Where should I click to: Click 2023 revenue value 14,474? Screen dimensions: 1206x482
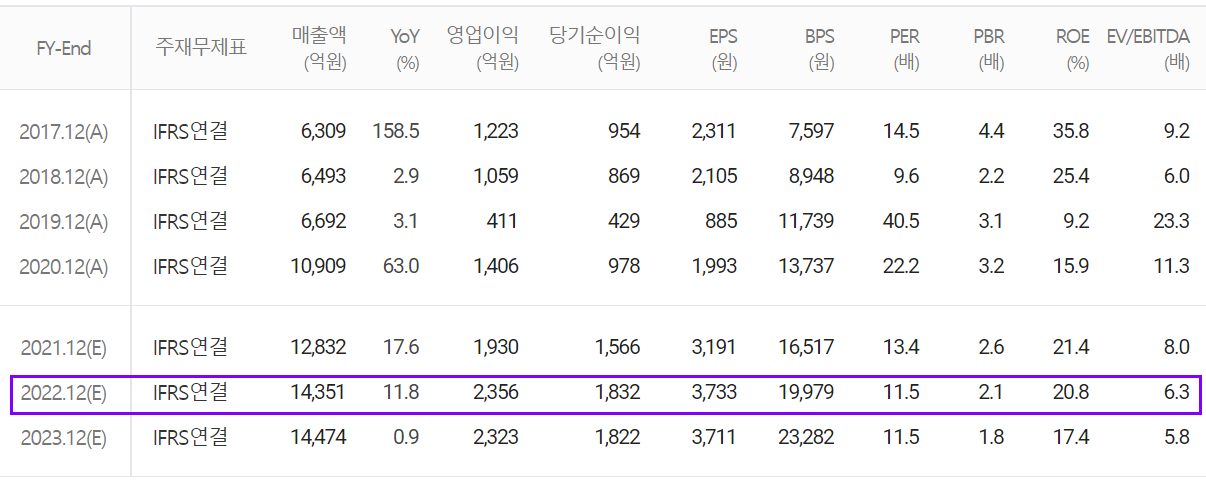pyautogui.click(x=318, y=437)
